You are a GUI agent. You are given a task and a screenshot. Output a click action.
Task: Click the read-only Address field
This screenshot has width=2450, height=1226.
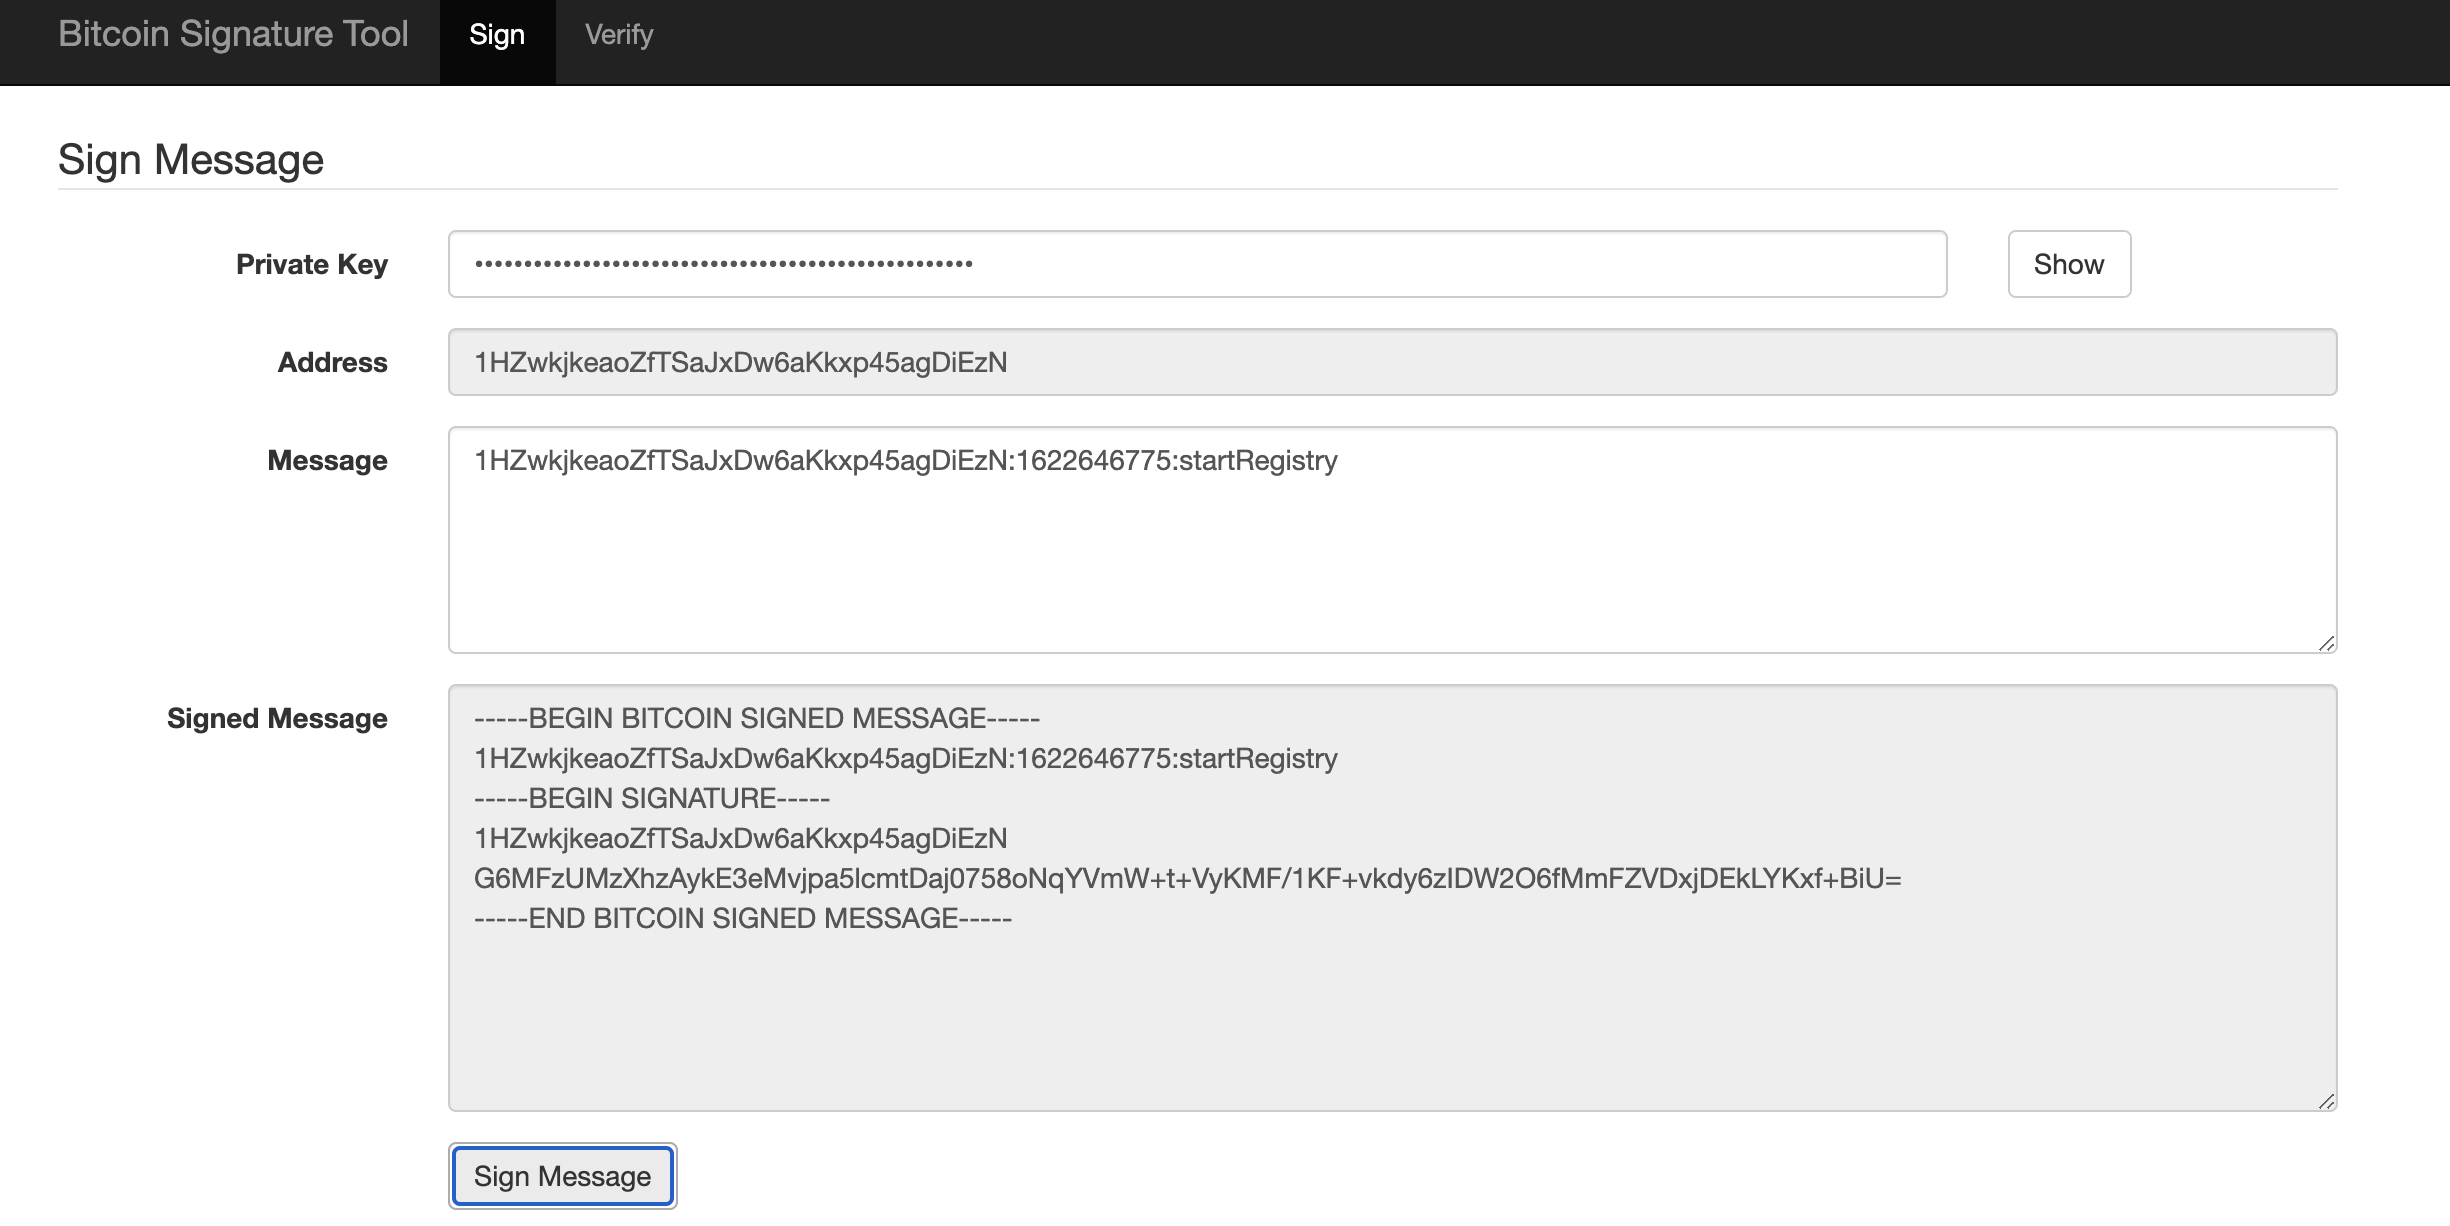(1391, 362)
